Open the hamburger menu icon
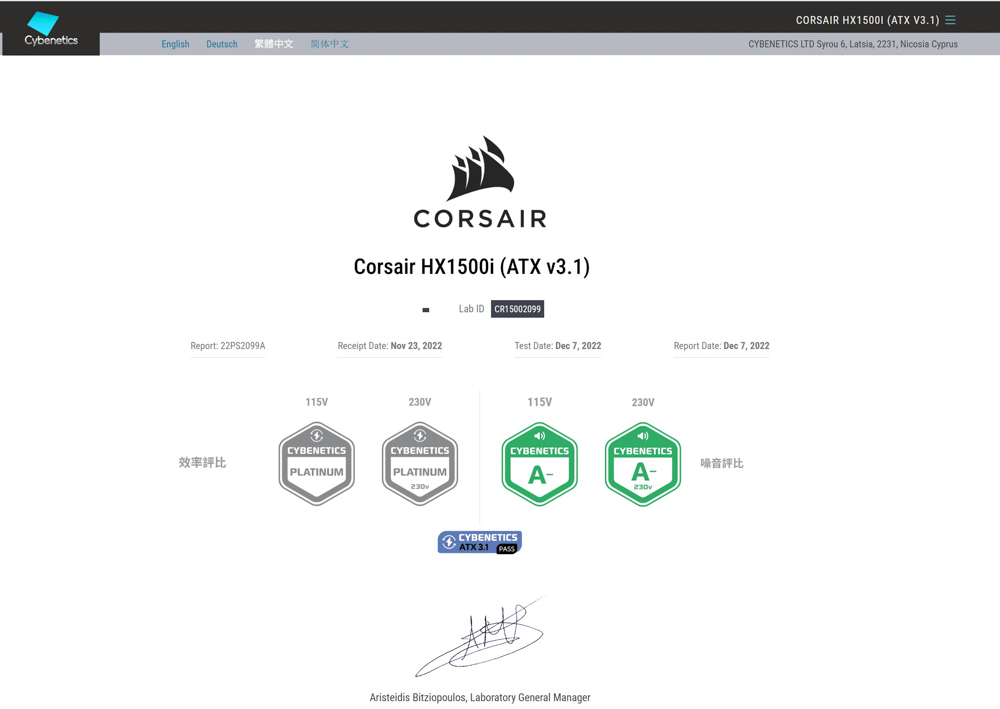Viewport: 1000px width, 709px height. (x=950, y=20)
